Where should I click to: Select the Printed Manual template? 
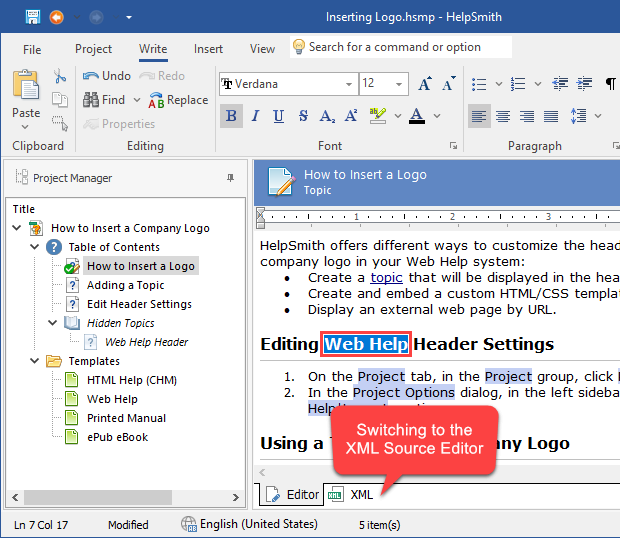126,418
